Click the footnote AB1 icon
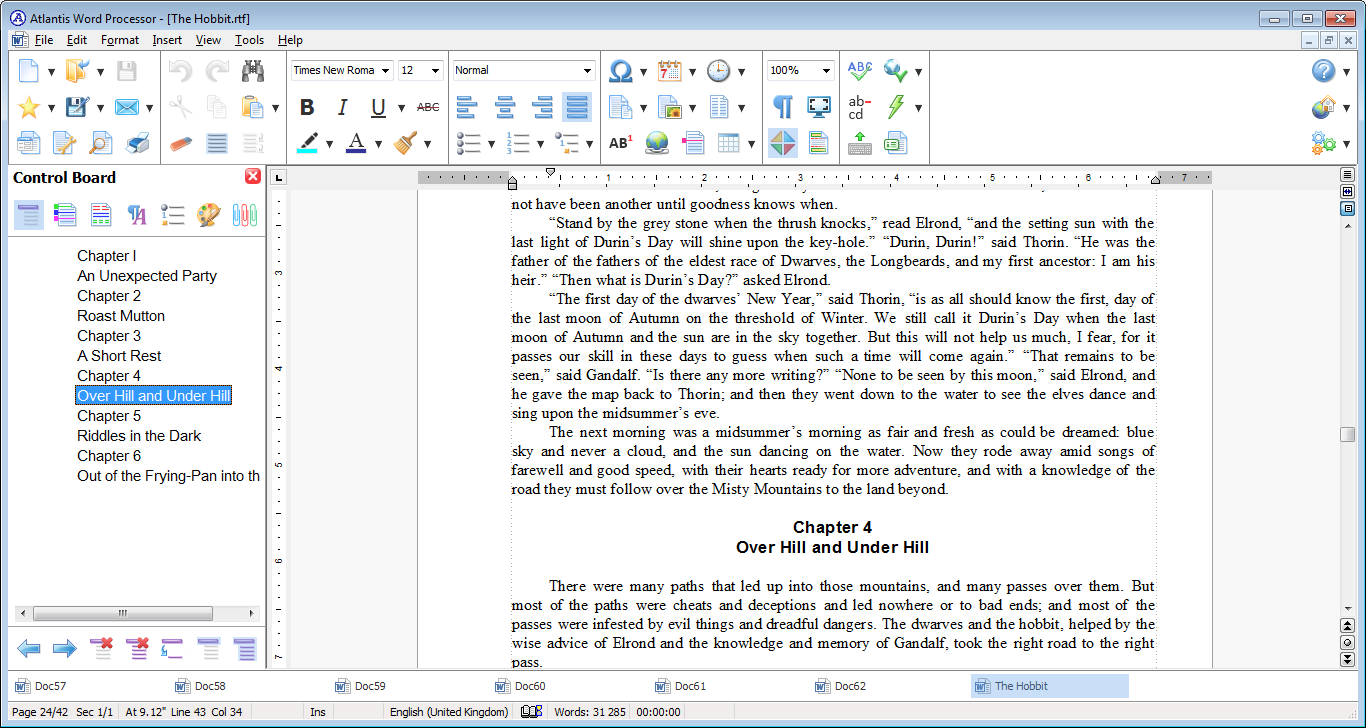The image size is (1366, 728). pyautogui.click(x=620, y=143)
